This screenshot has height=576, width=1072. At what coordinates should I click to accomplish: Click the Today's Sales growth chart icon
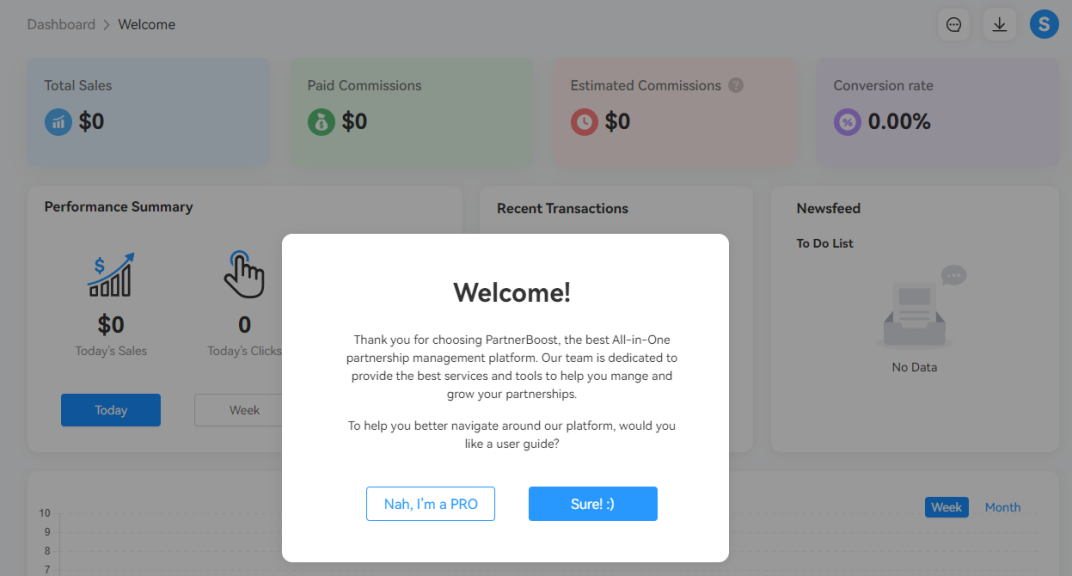110,276
